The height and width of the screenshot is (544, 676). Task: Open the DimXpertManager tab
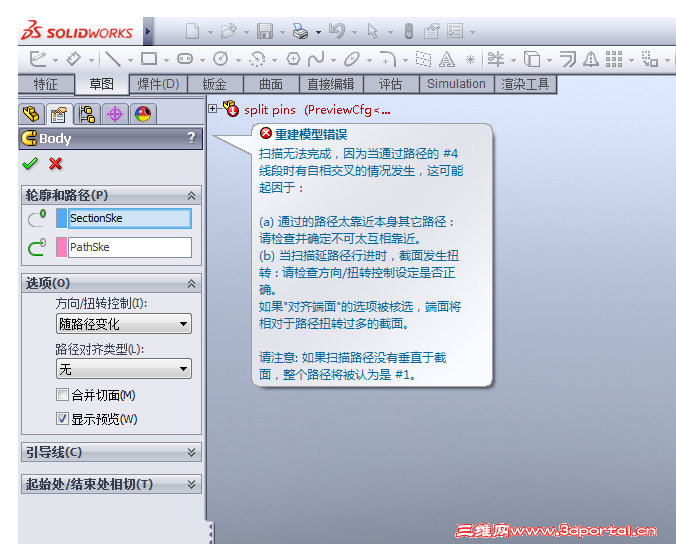click(x=115, y=114)
